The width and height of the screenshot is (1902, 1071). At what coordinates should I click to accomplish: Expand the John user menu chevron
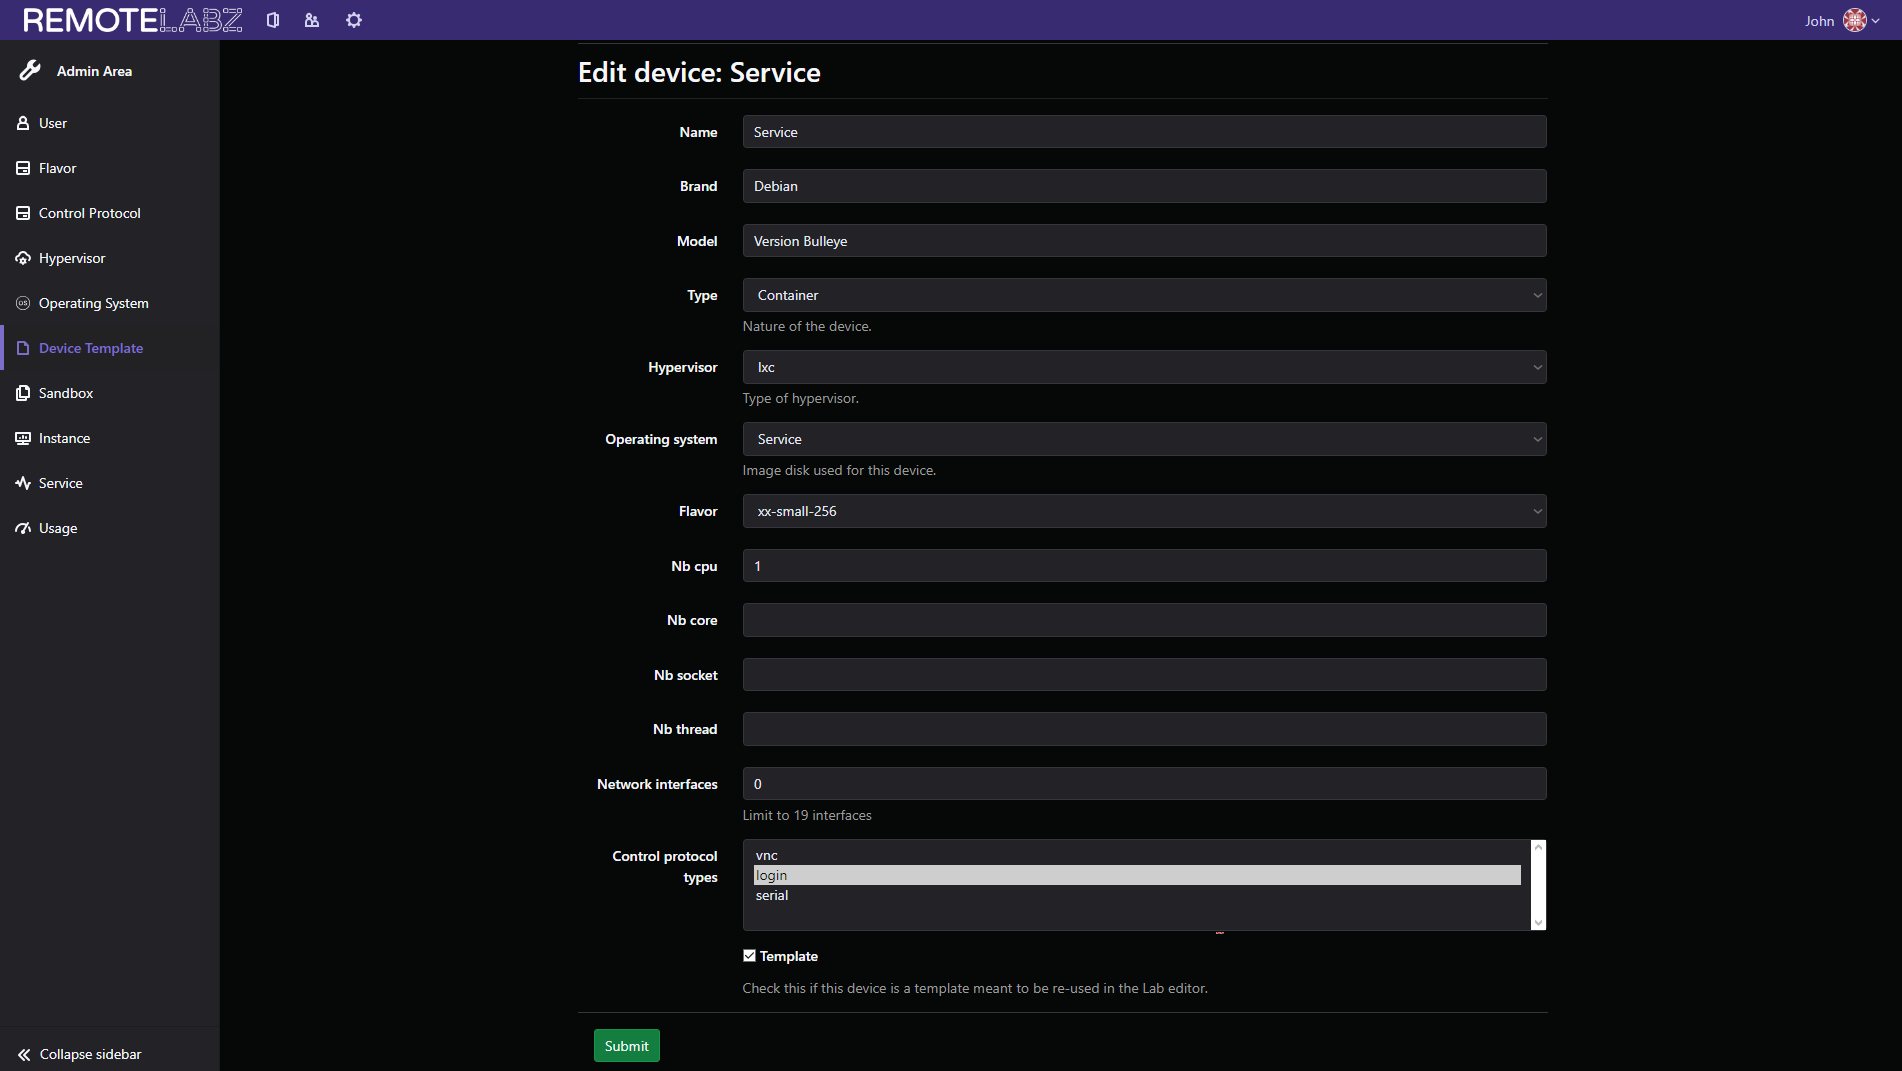coord(1876,21)
